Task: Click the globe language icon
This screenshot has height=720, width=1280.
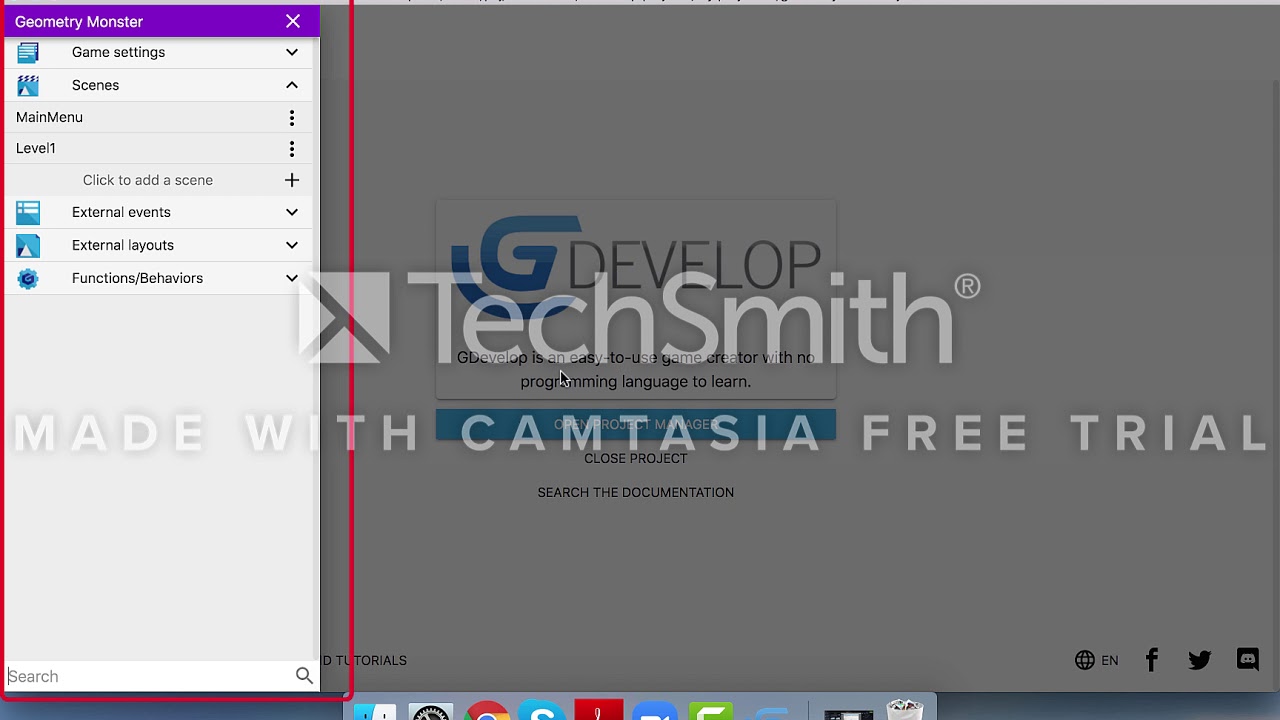Action: click(1085, 660)
